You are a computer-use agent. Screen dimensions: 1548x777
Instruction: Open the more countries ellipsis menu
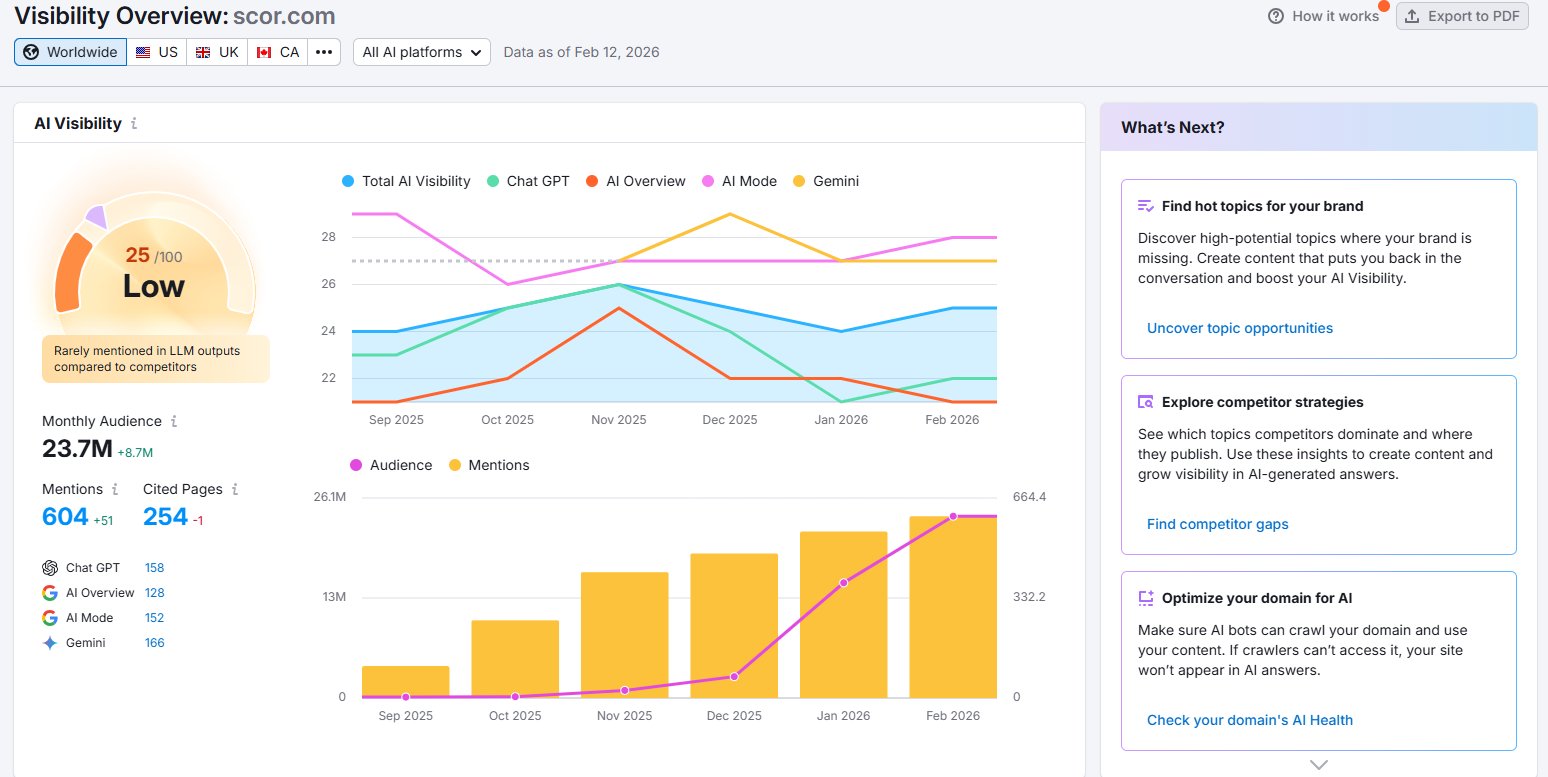click(x=323, y=52)
